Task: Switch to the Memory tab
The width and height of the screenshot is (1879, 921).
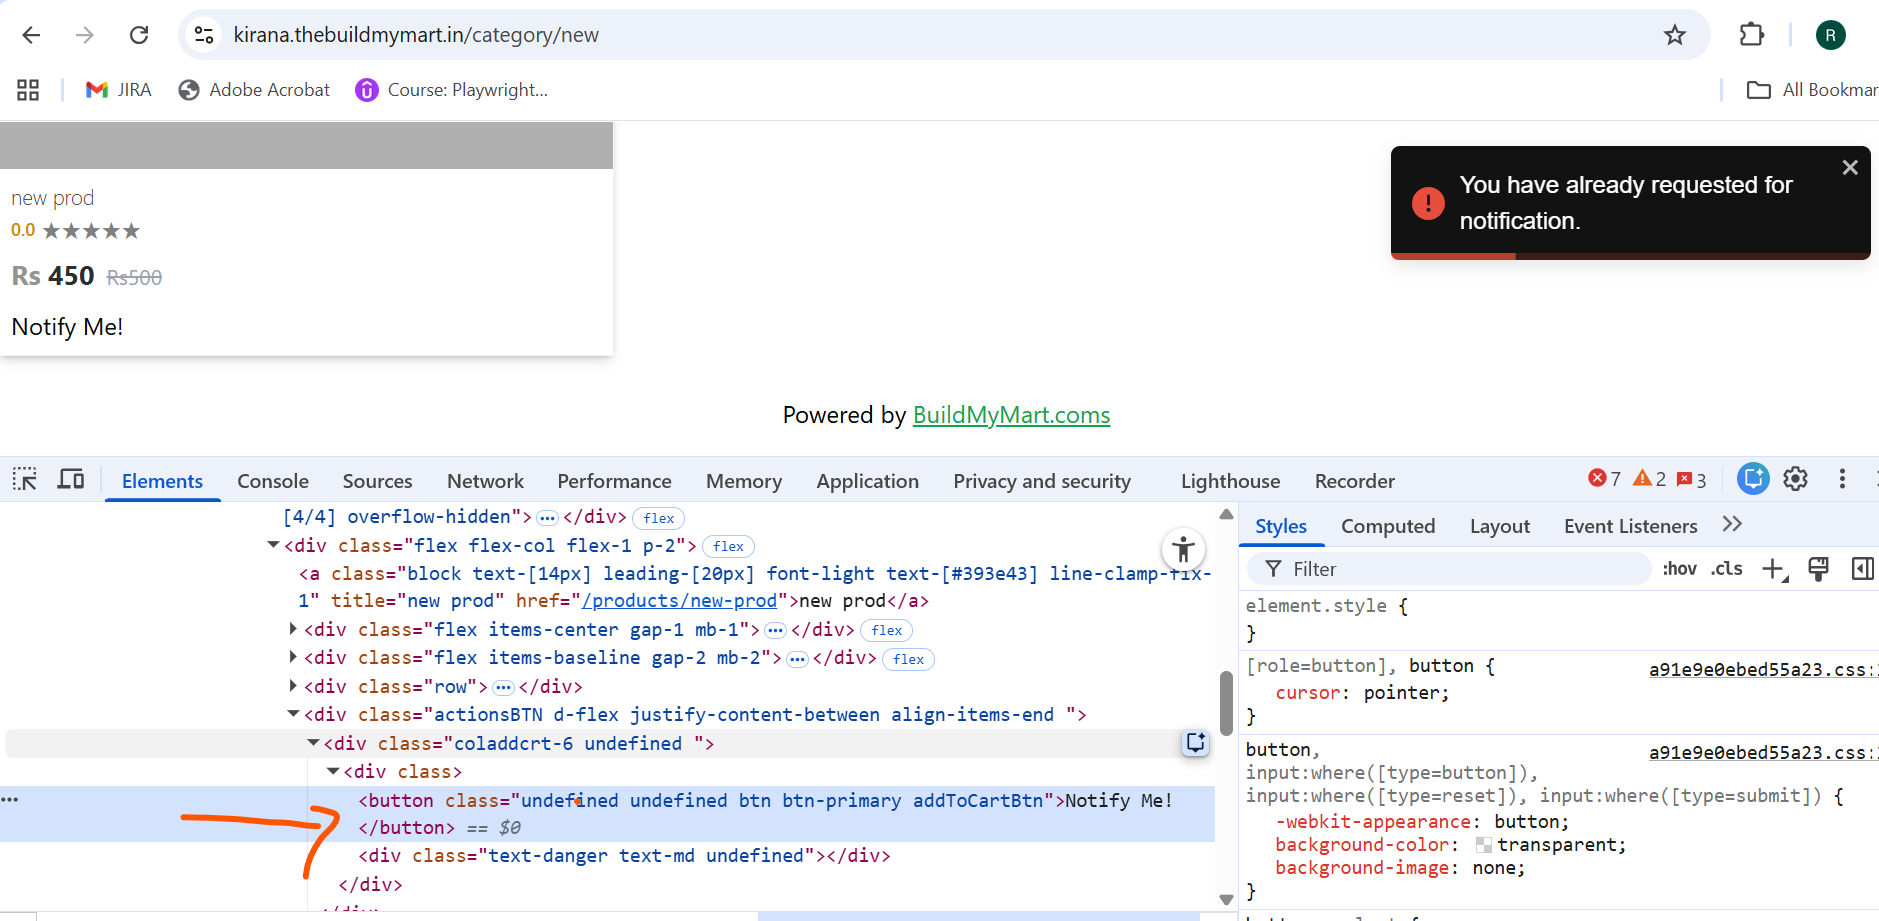Action: 744,481
